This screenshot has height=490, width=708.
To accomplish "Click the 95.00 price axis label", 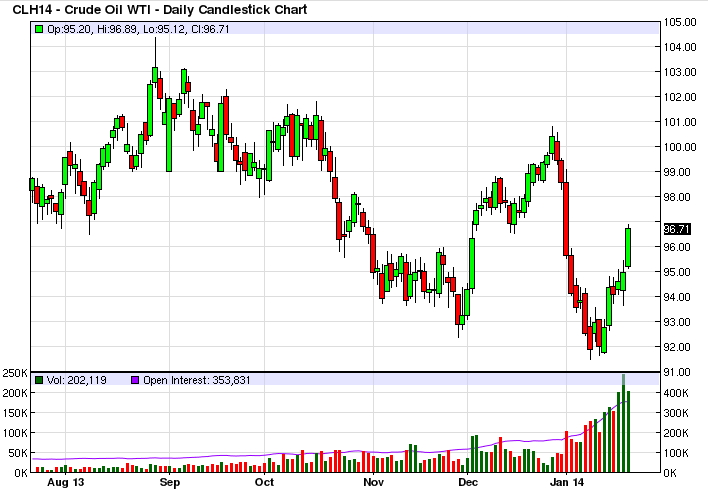I will (x=677, y=272).
